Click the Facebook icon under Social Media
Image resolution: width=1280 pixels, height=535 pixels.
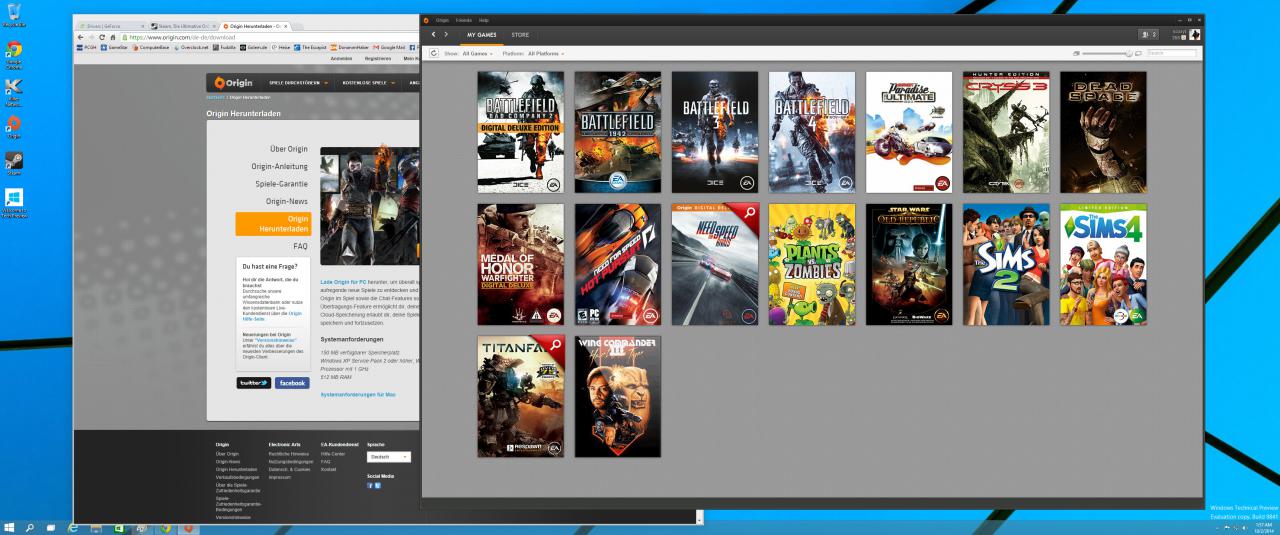(371, 485)
